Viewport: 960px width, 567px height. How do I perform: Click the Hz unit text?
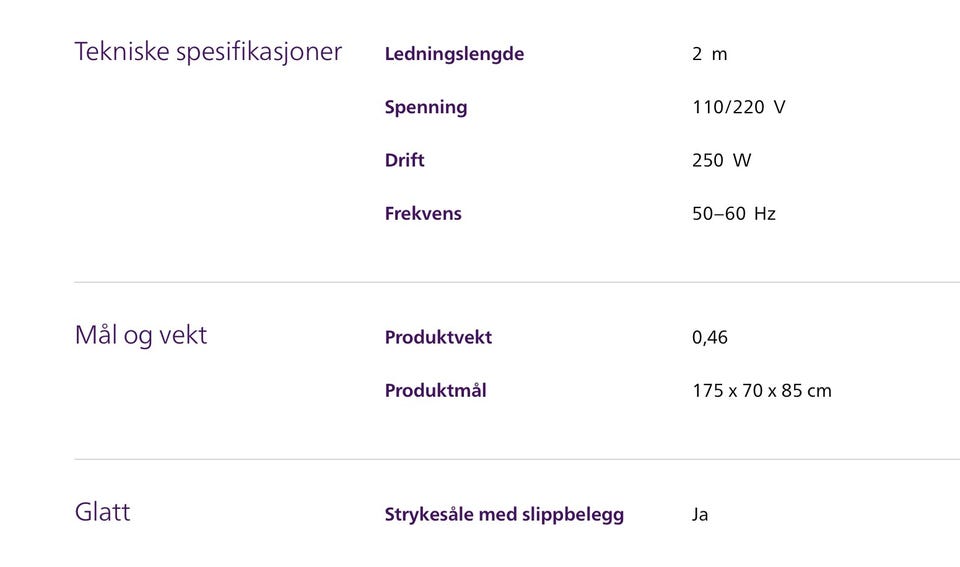(765, 213)
